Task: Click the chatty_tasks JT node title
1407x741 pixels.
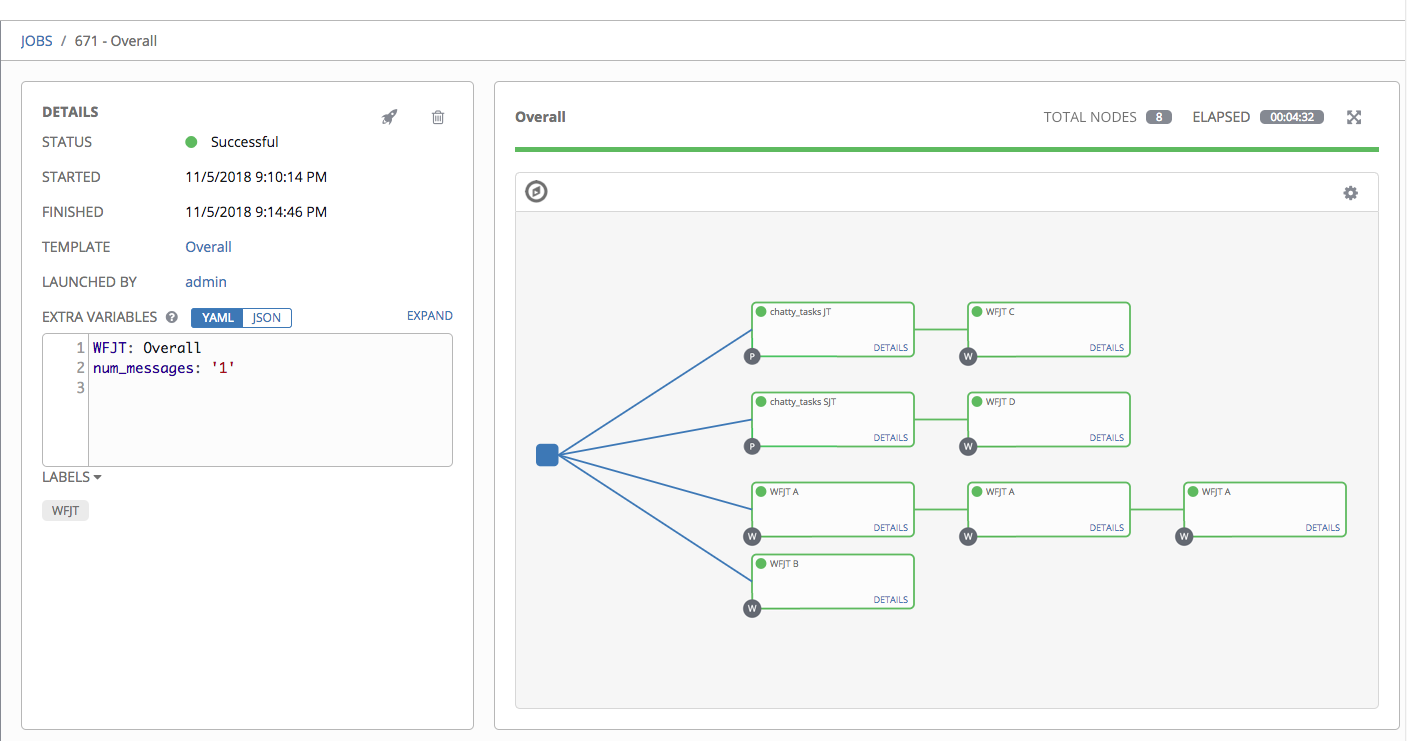Action: point(800,312)
